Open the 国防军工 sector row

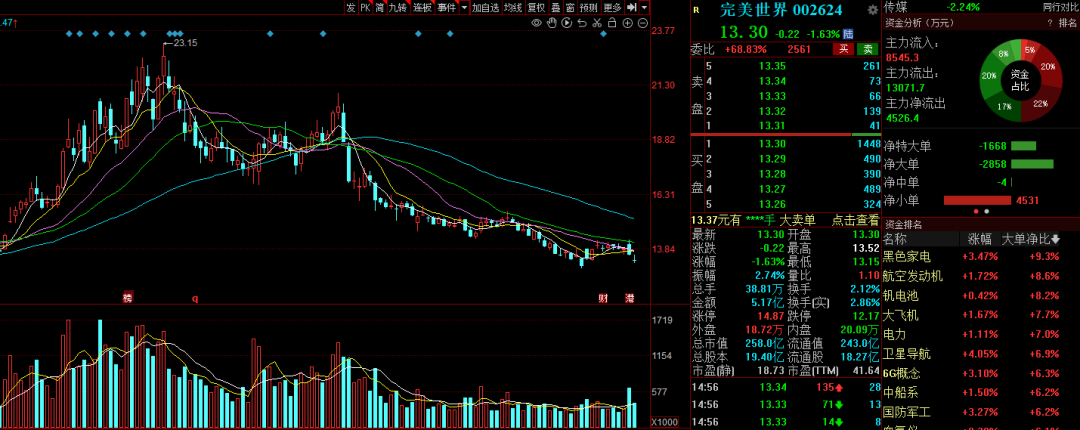click(x=981, y=412)
